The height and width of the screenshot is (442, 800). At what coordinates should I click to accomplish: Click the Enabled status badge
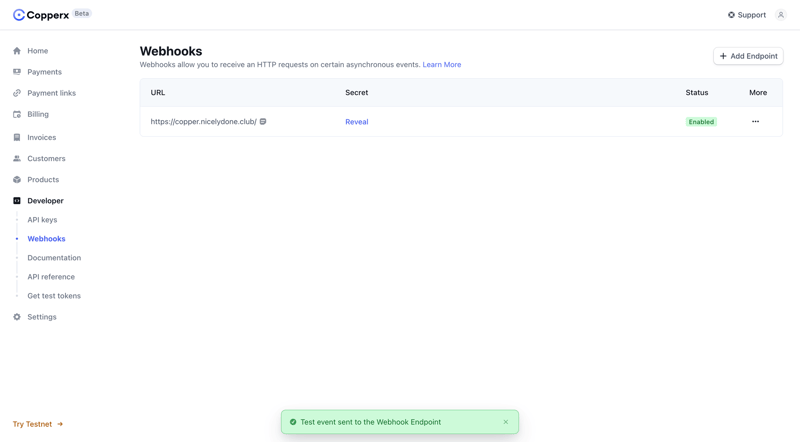701,121
